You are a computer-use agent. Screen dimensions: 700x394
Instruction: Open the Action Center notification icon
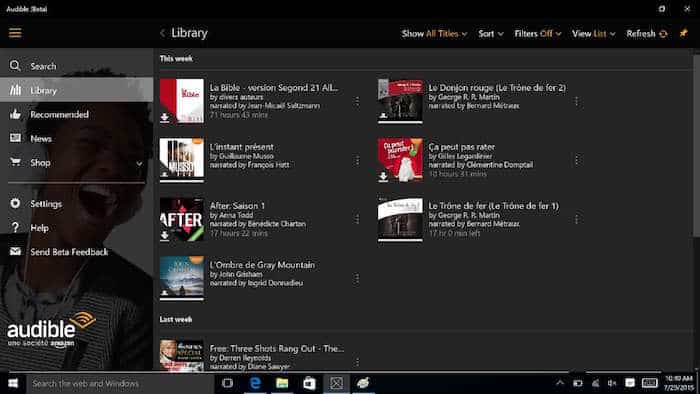pyautogui.click(x=630, y=383)
